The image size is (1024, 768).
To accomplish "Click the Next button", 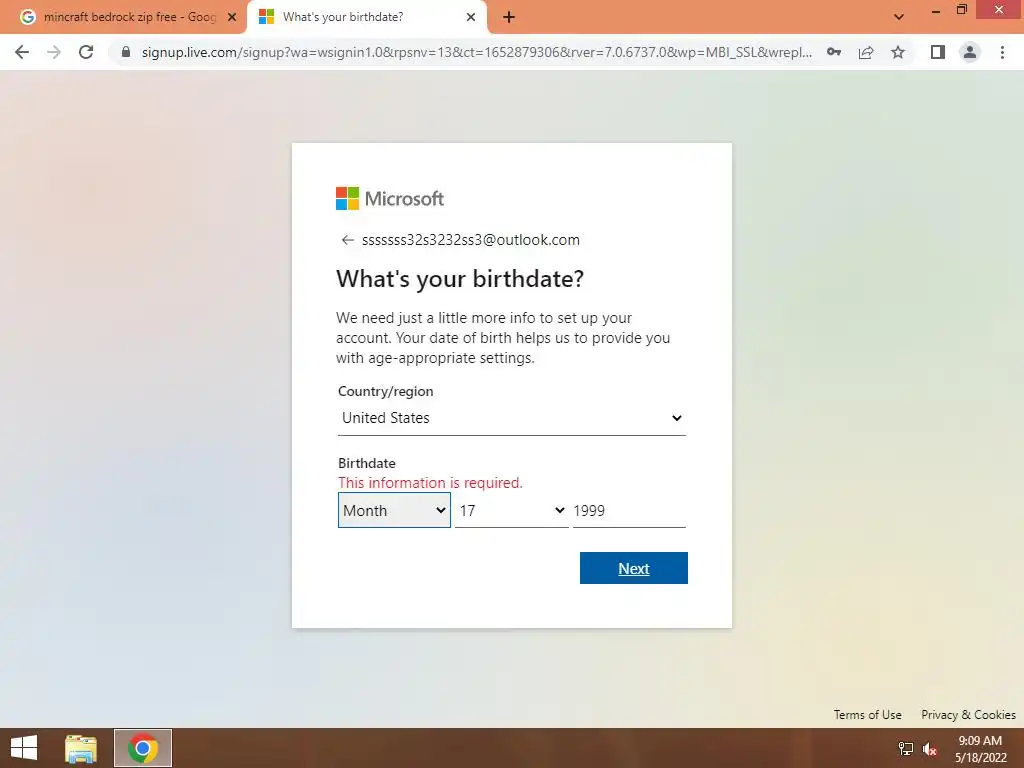I will tap(633, 568).
